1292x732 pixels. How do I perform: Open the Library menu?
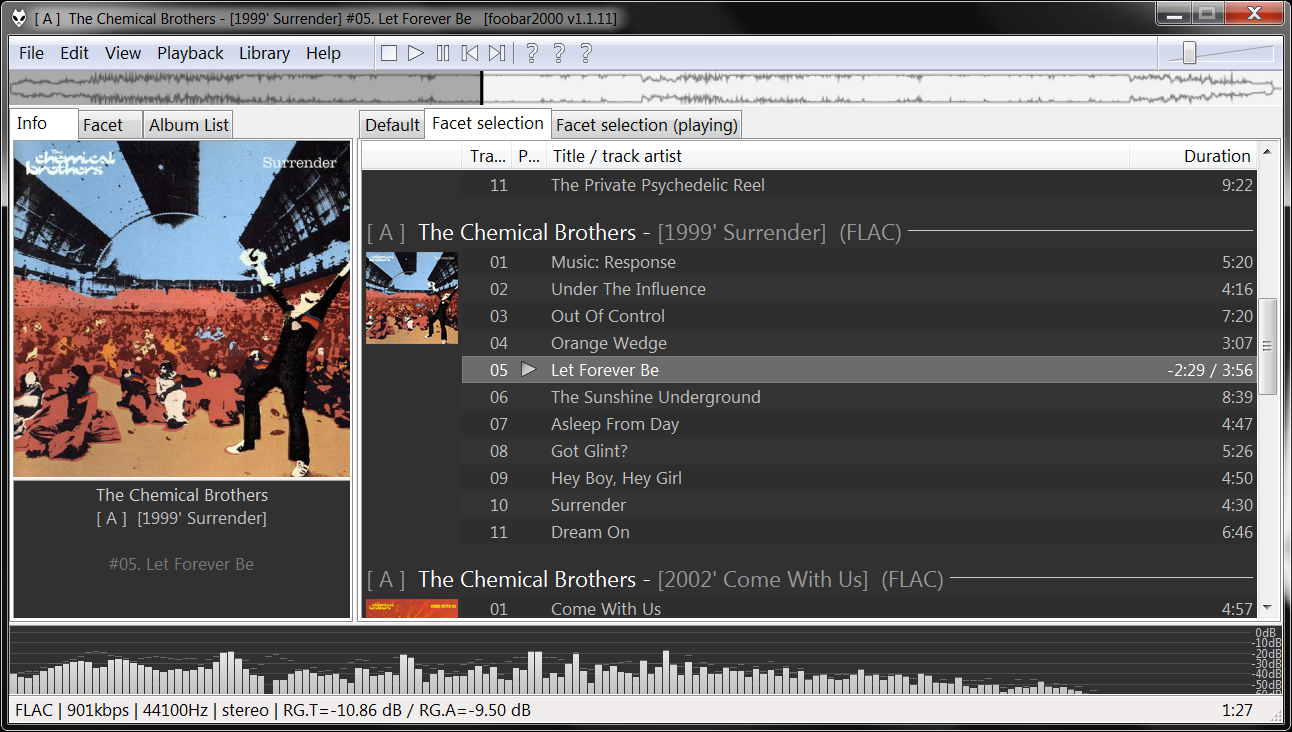pyautogui.click(x=264, y=53)
